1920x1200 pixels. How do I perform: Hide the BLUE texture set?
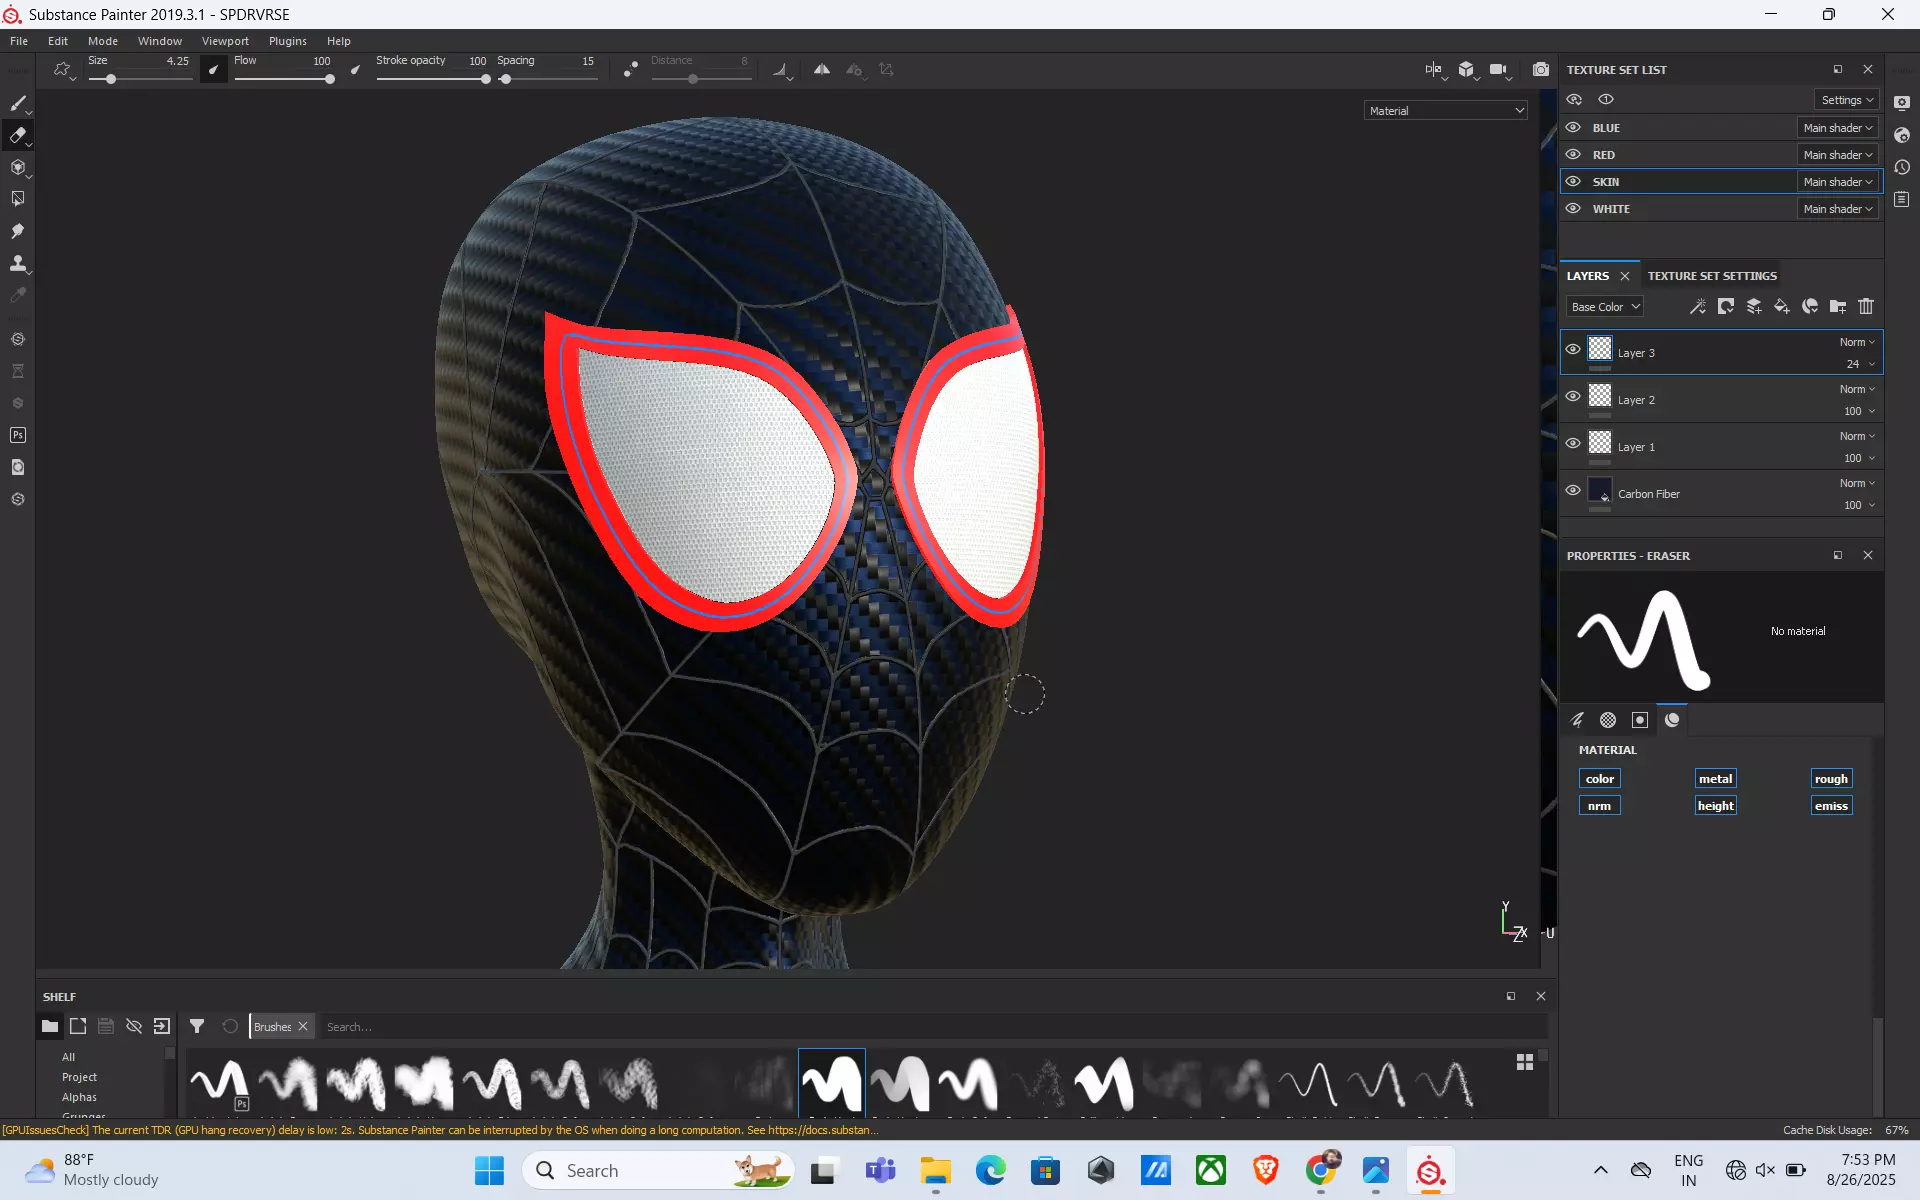coord(1573,128)
